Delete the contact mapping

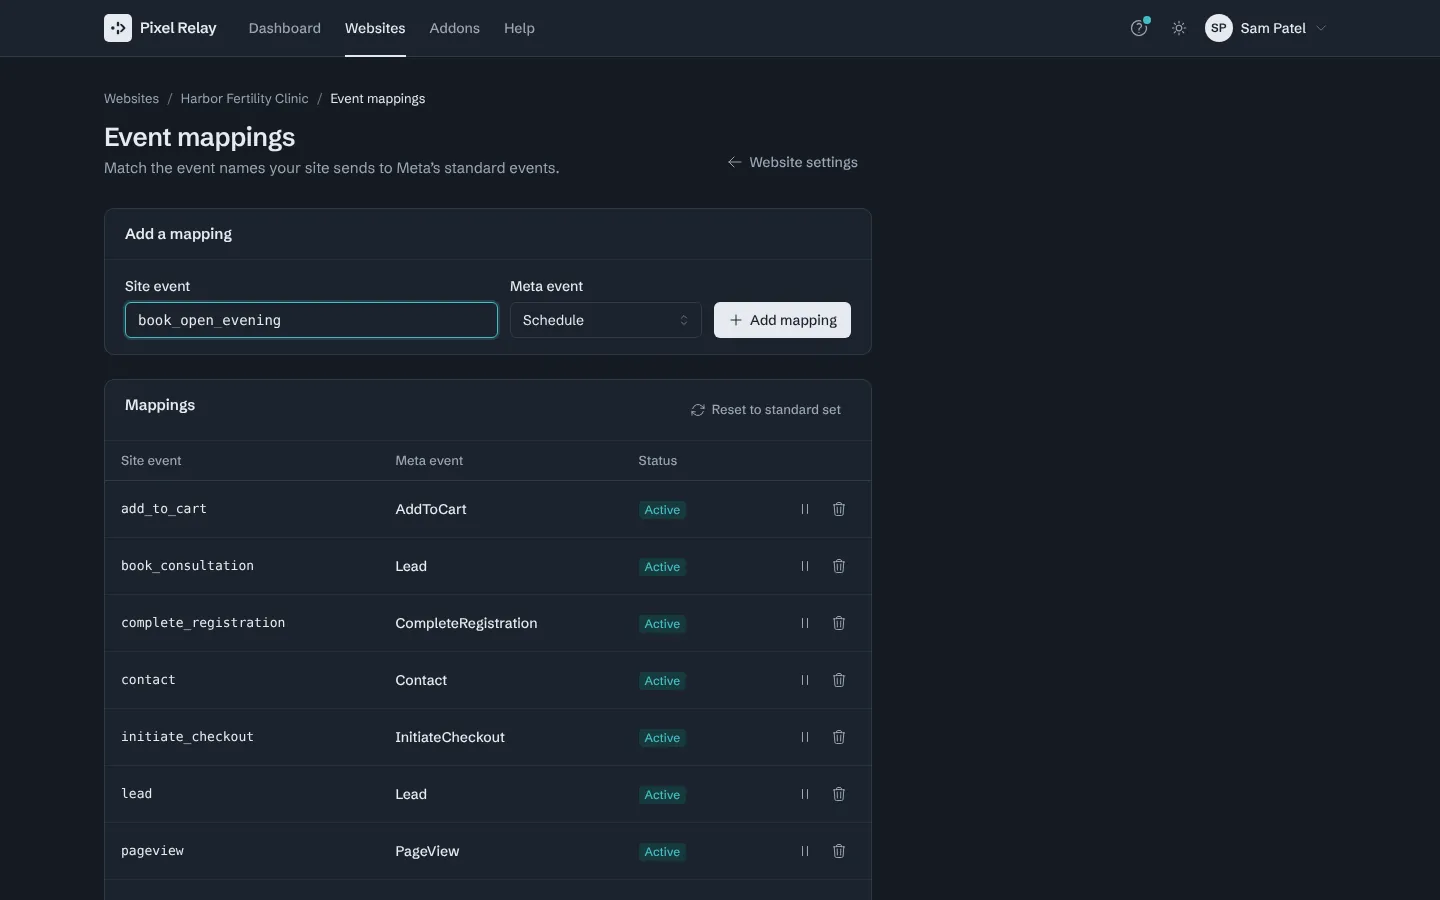tap(839, 680)
